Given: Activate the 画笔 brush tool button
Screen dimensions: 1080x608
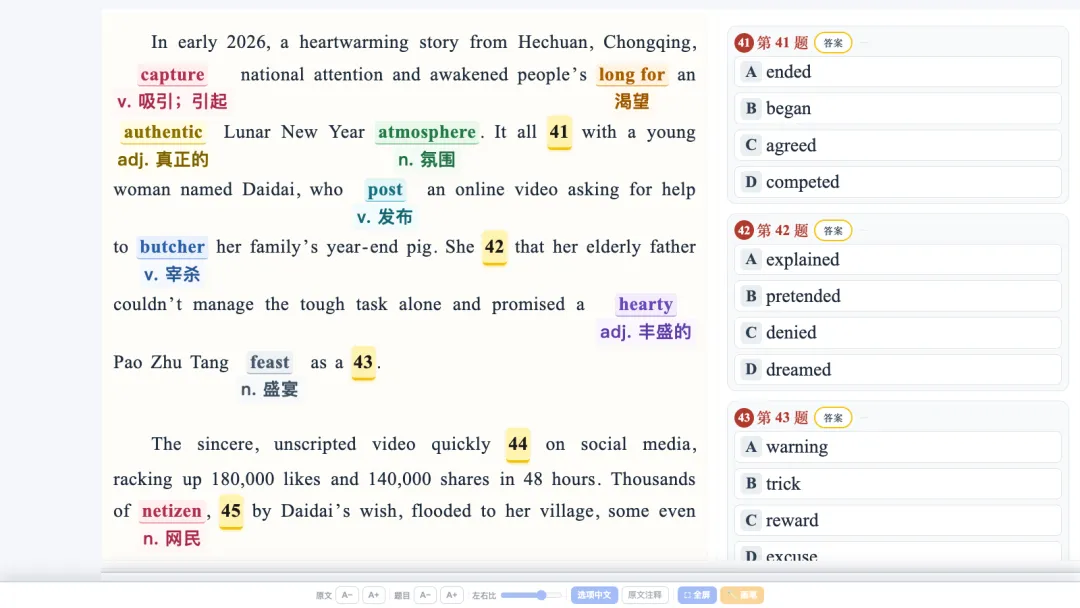Looking at the screenshot, I should click(x=742, y=595).
